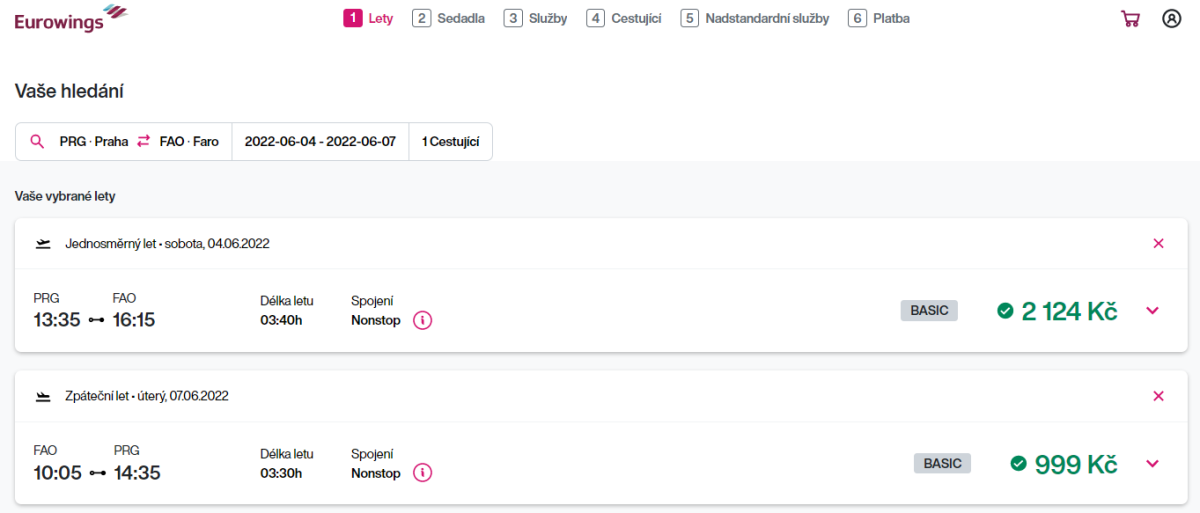1200x513 pixels.
Task: Show connection info for return flight
Action: click(422, 473)
